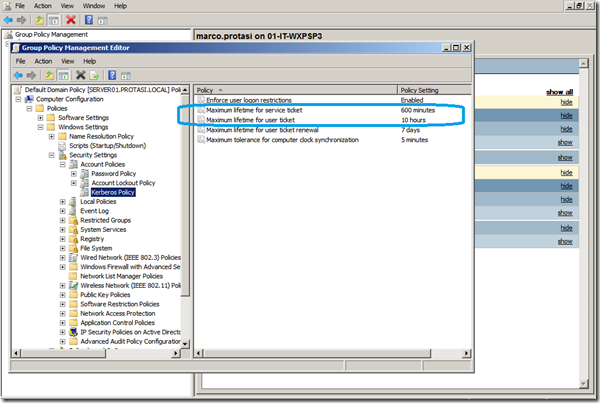Click the black Delete X in Editor toolbar
The width and height of the screenshot is (600, 403).
point(80,75)
